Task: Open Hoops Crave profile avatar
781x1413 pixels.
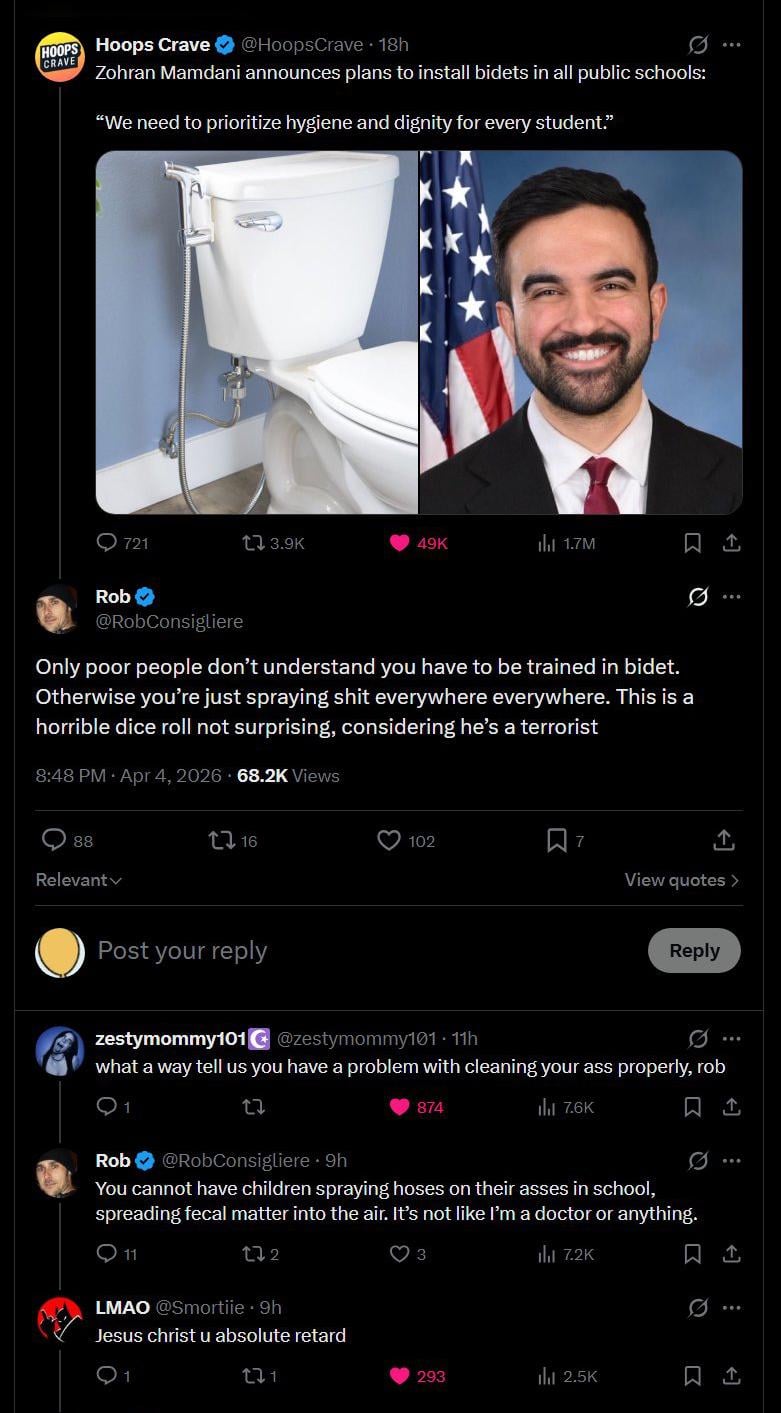Action: click(60, 56)
